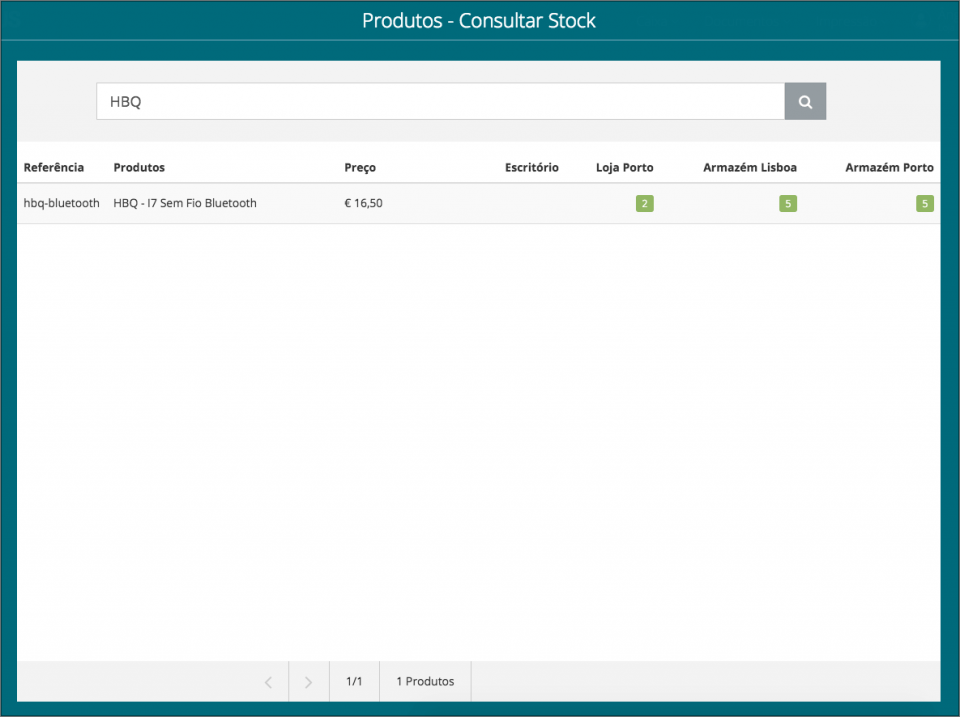Select the green stock badge under Loja Porto
The width and height of the screenshot is (960, 717).
coord(645,203)
